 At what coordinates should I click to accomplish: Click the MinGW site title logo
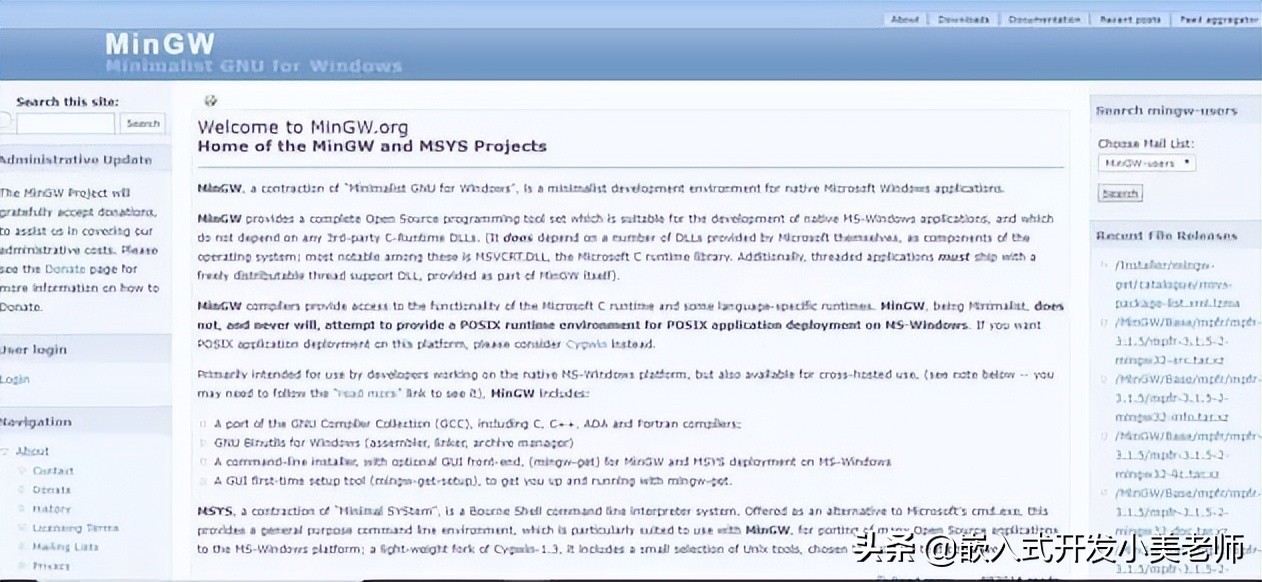(160, 44)
